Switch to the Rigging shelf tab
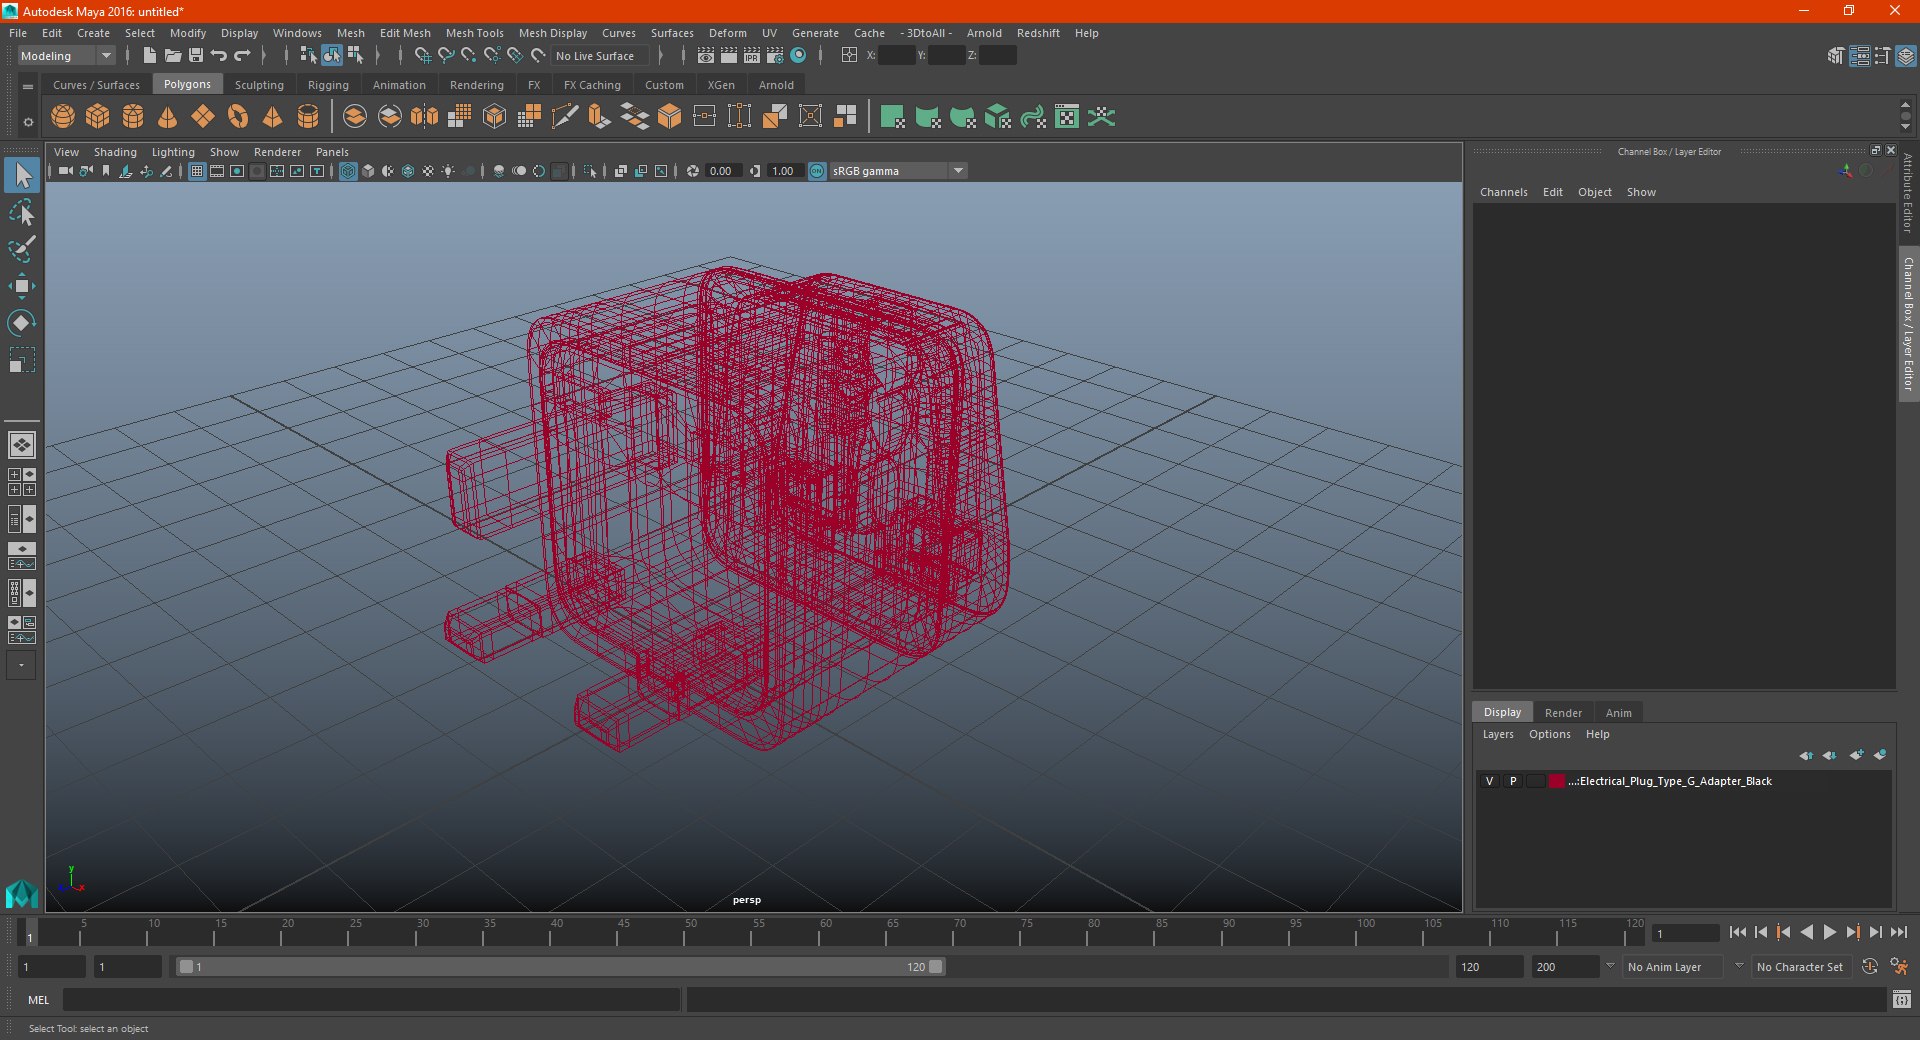Viewport: 1920px width, 1040px height. (x=328, y=85)
